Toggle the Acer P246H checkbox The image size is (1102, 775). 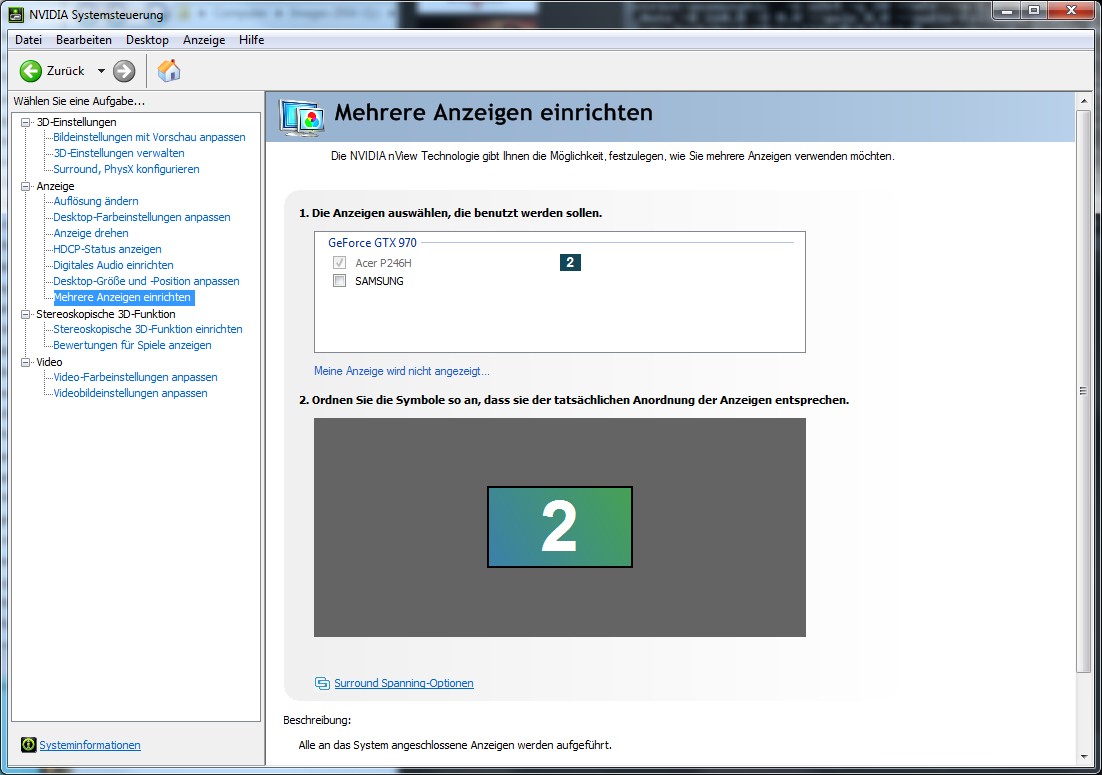[339, 262]
